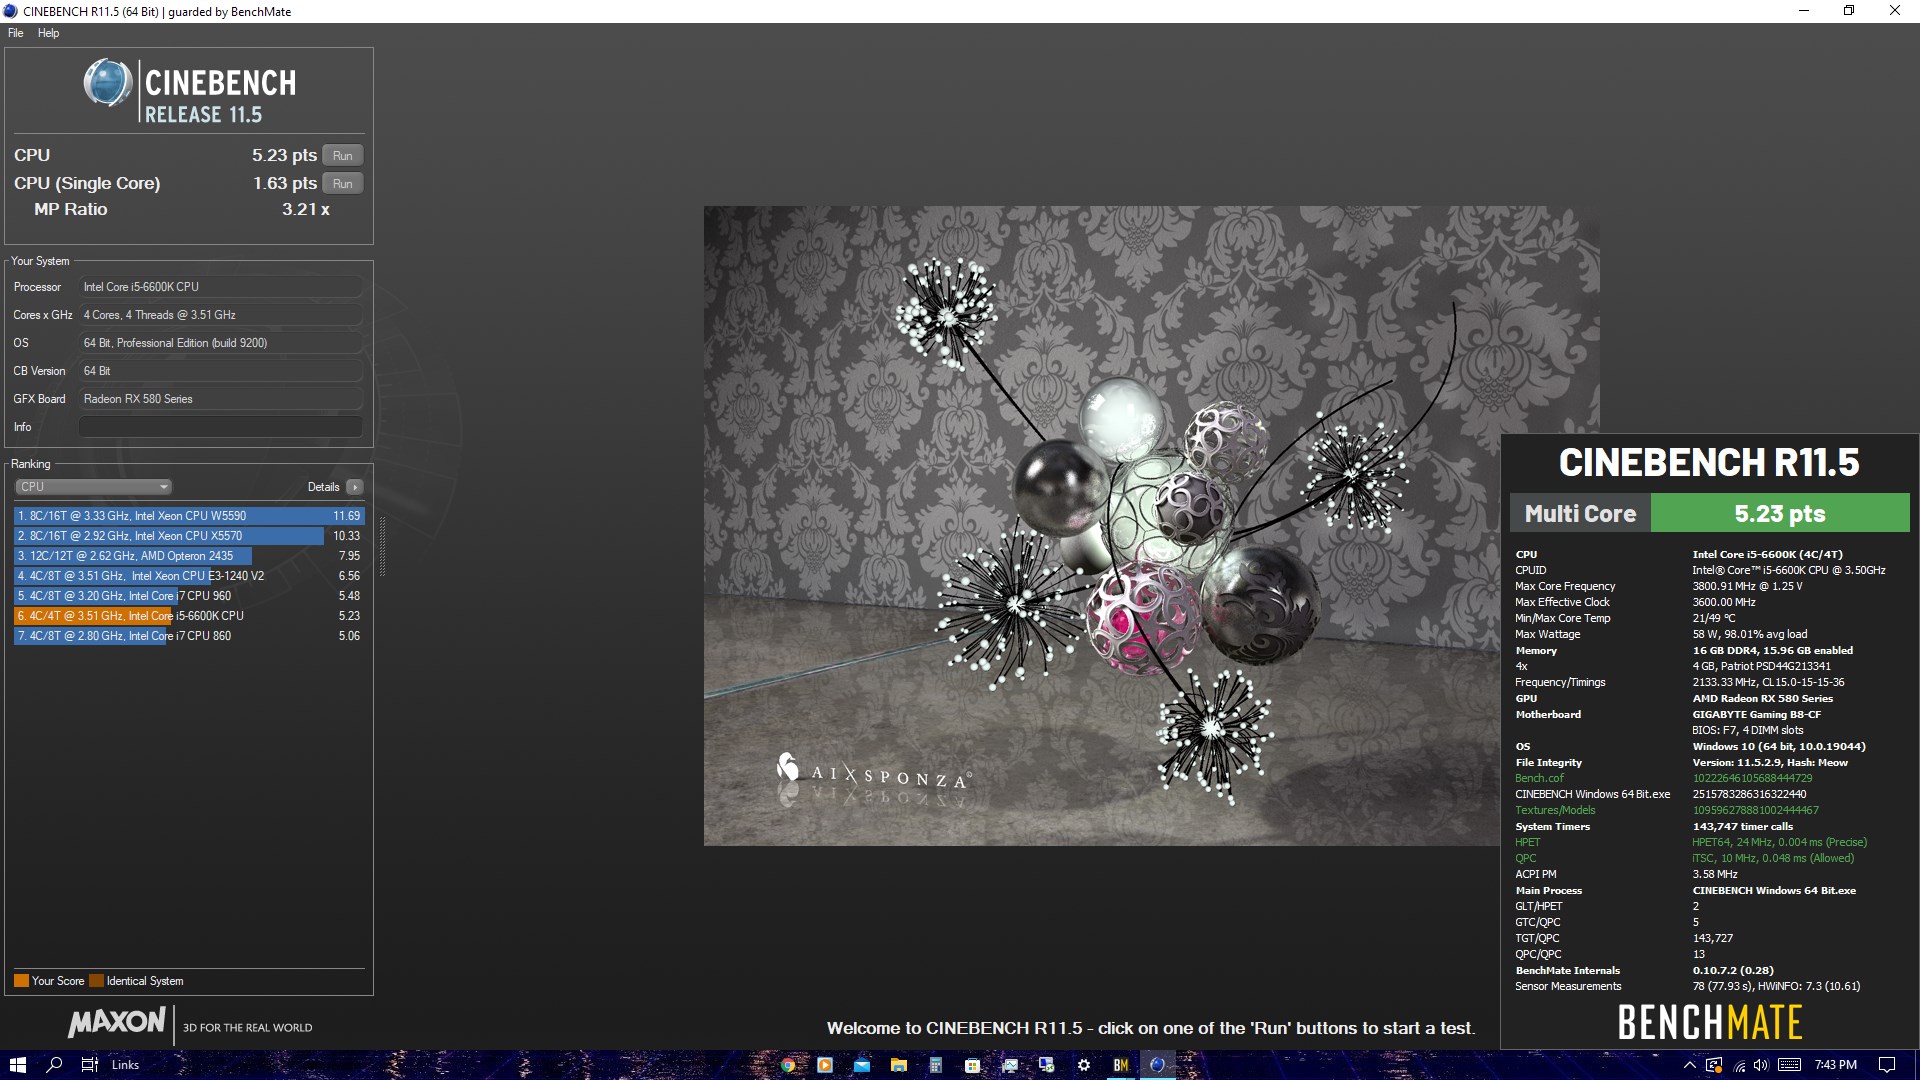Viewport: 1920px width, 1080px height.
Task: Click the OS field value
Action: click(x=220, y=343)
